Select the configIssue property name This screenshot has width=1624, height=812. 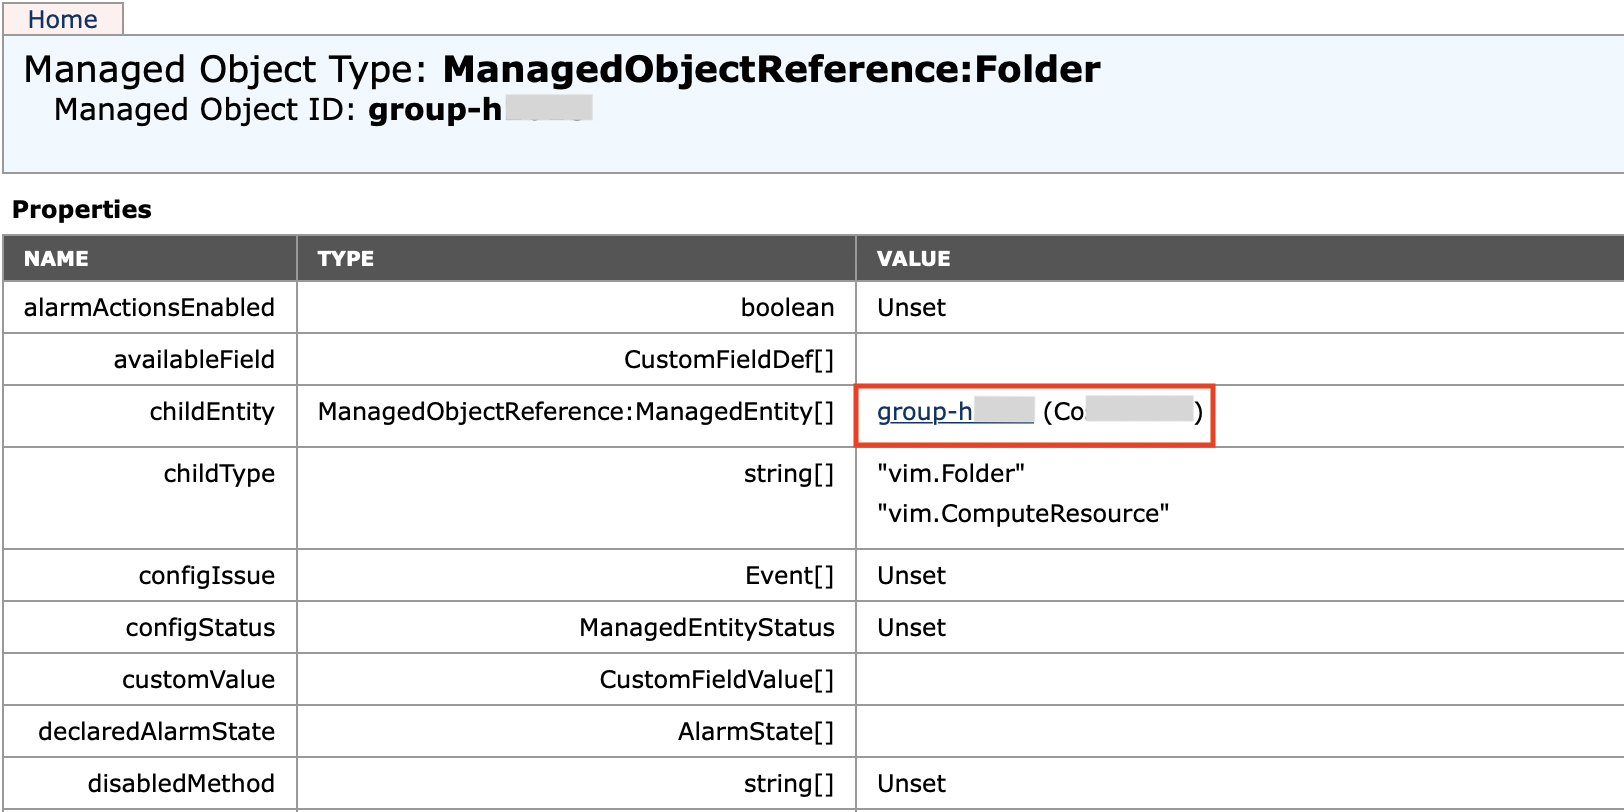coord(206,576)
